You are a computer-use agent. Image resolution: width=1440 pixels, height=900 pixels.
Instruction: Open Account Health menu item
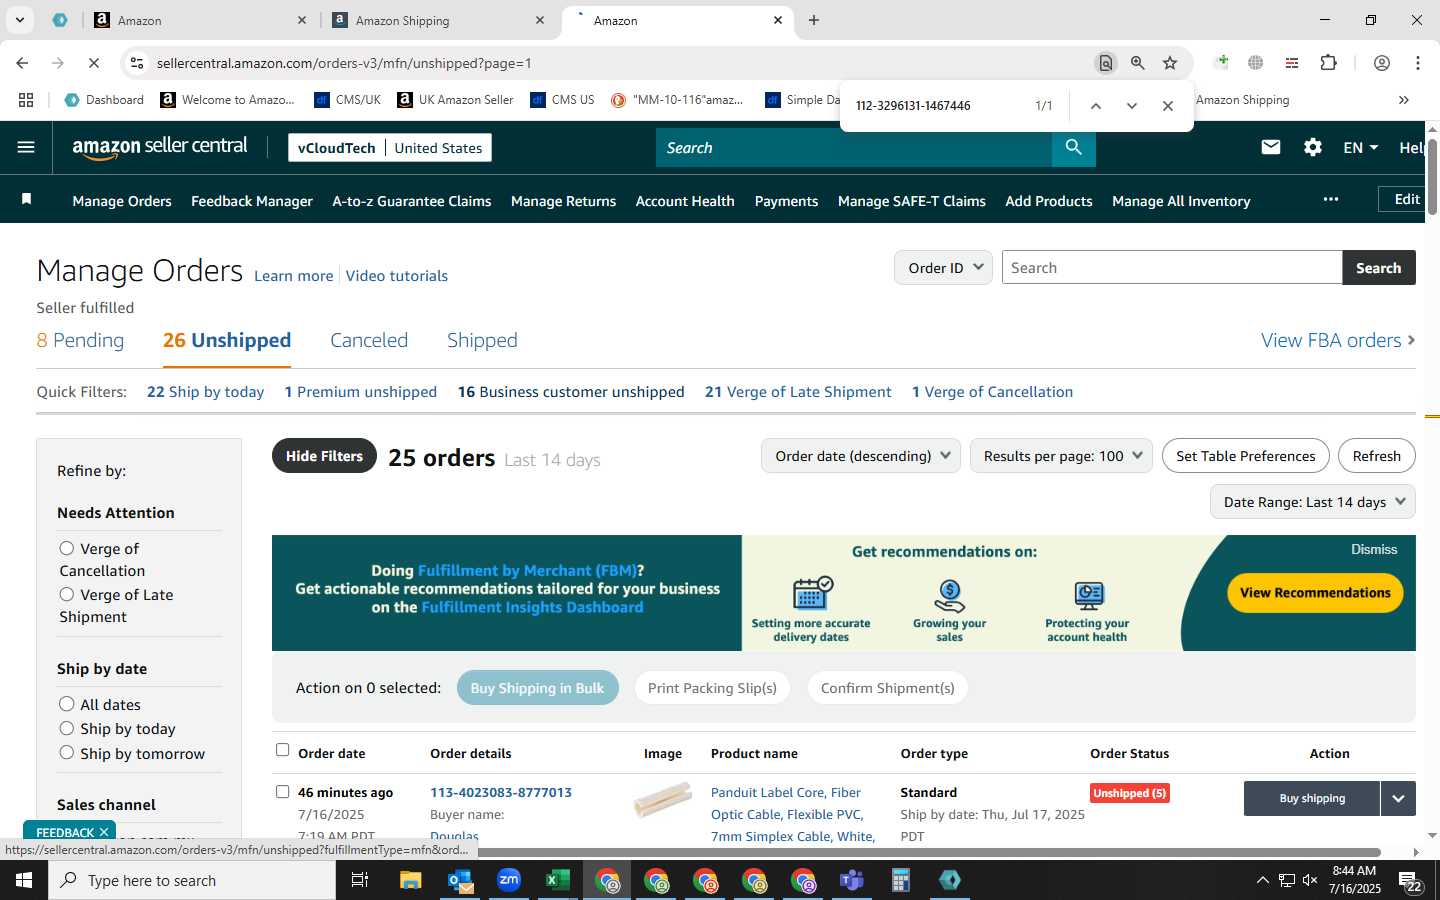pos(685,201)
